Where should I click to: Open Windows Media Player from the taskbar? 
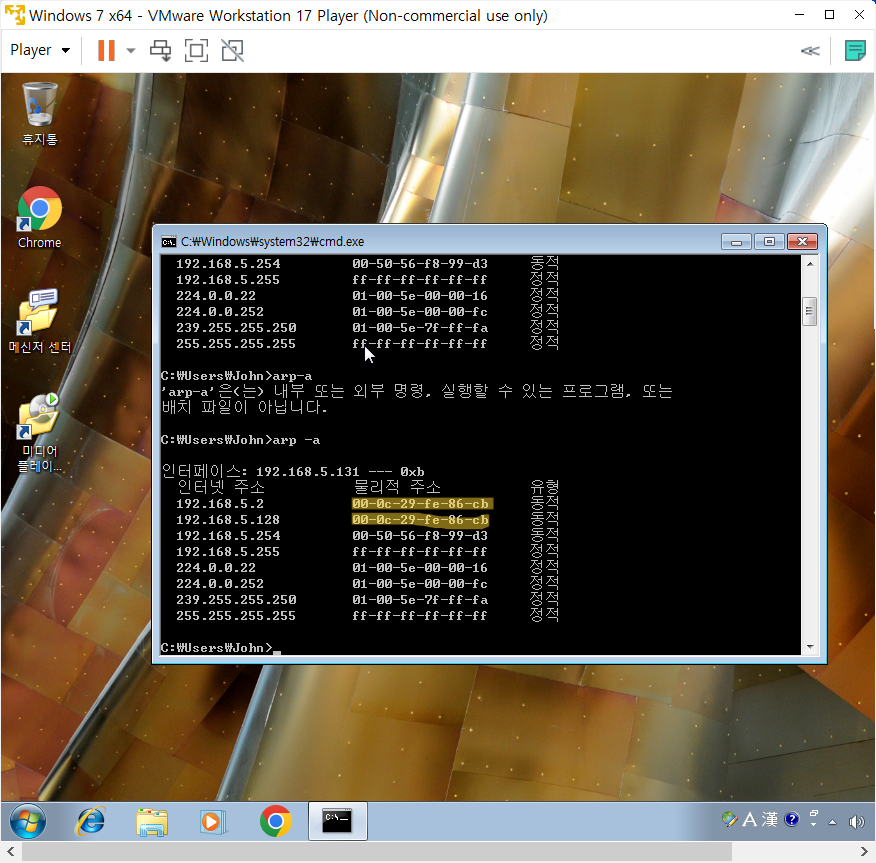(213, 822)
